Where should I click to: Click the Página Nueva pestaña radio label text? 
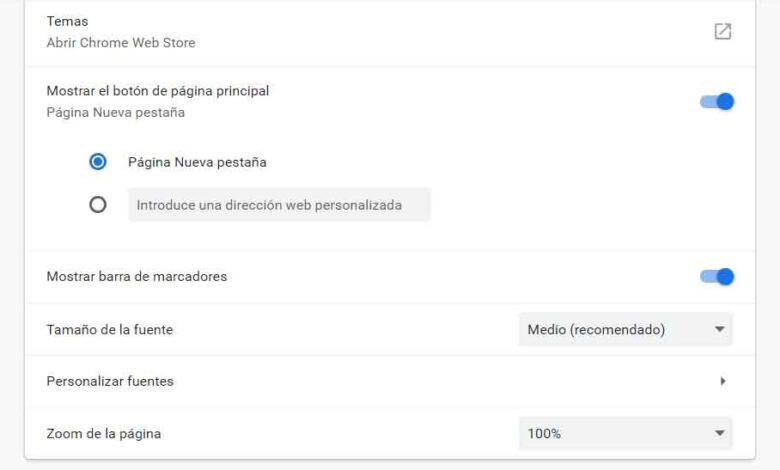[197, 162]
